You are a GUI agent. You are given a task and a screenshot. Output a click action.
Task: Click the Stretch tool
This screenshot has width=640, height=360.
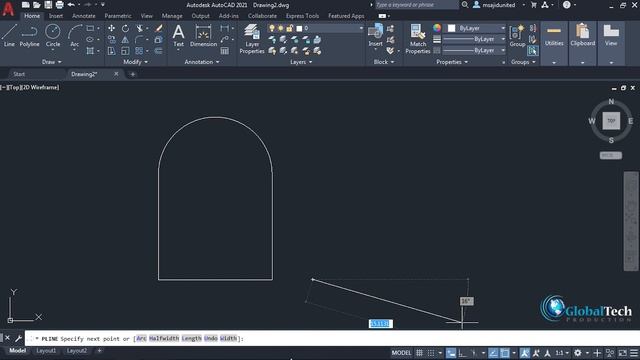tap(111, 51)
